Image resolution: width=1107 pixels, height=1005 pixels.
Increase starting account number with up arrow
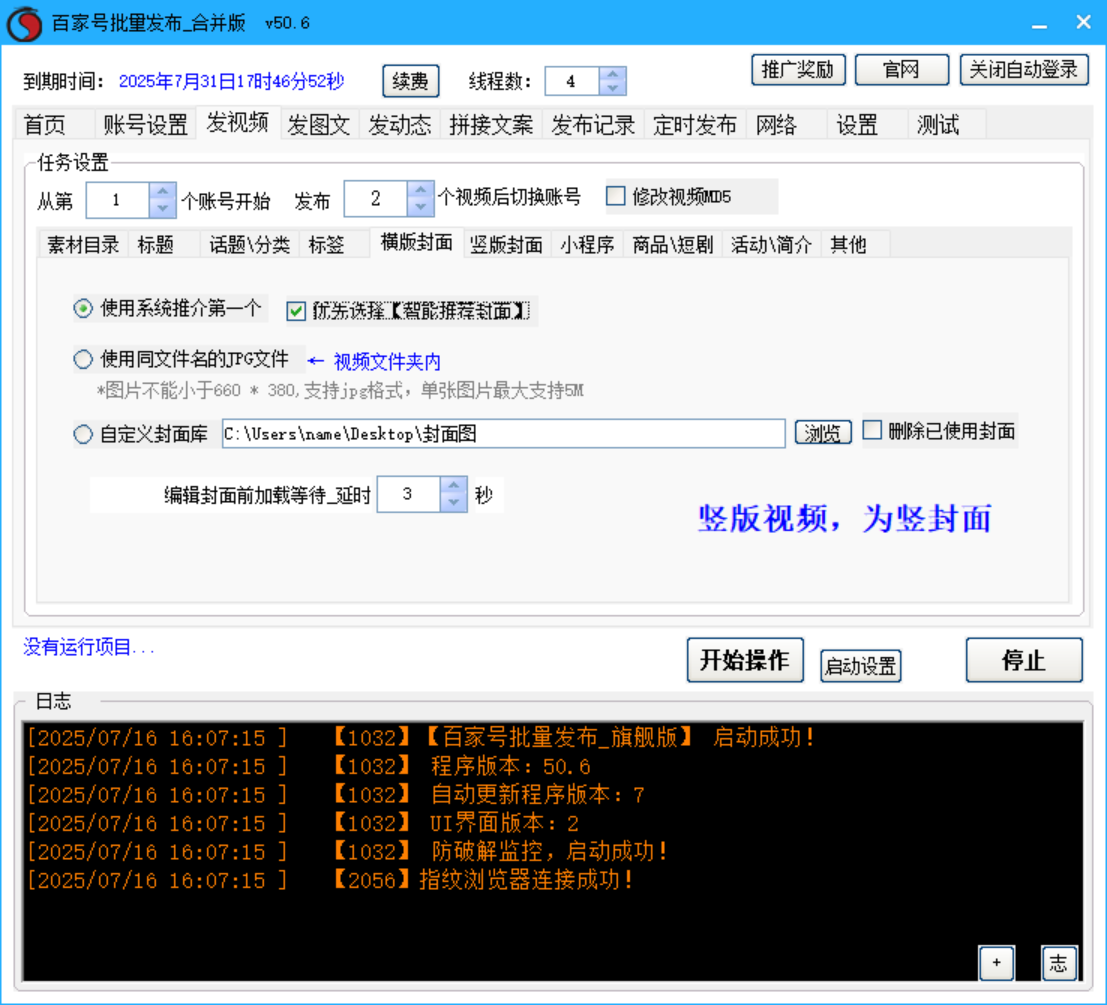162,193
